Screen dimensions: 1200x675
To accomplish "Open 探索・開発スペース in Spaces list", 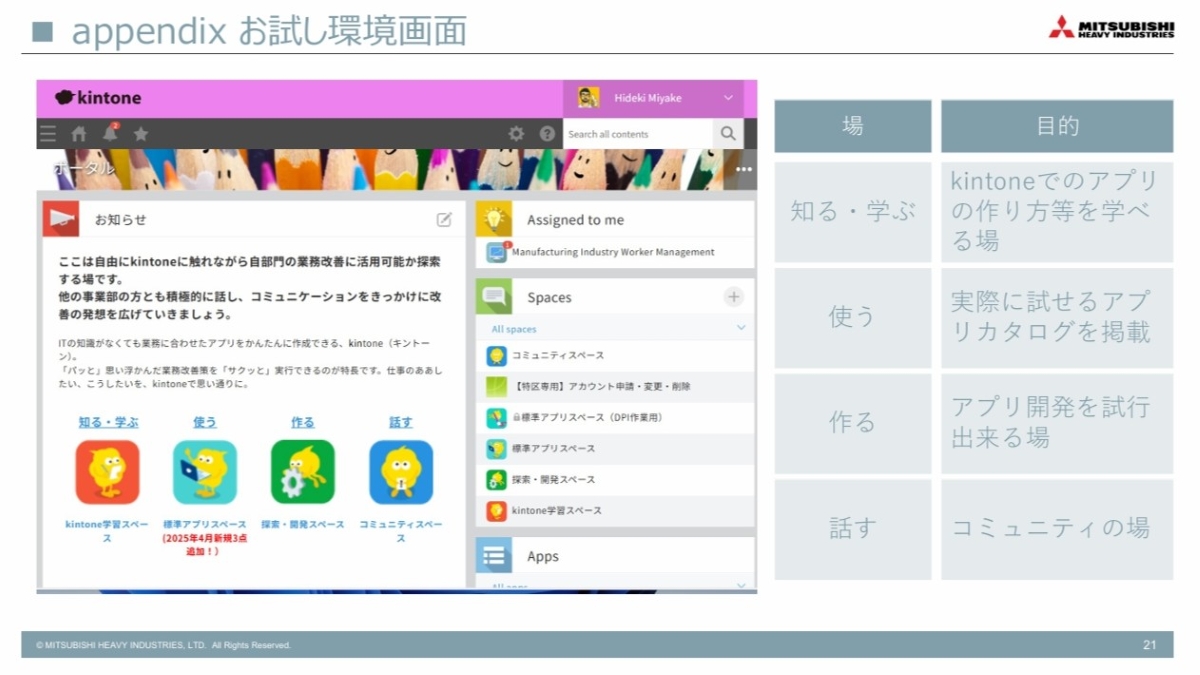I will [553, 479].
